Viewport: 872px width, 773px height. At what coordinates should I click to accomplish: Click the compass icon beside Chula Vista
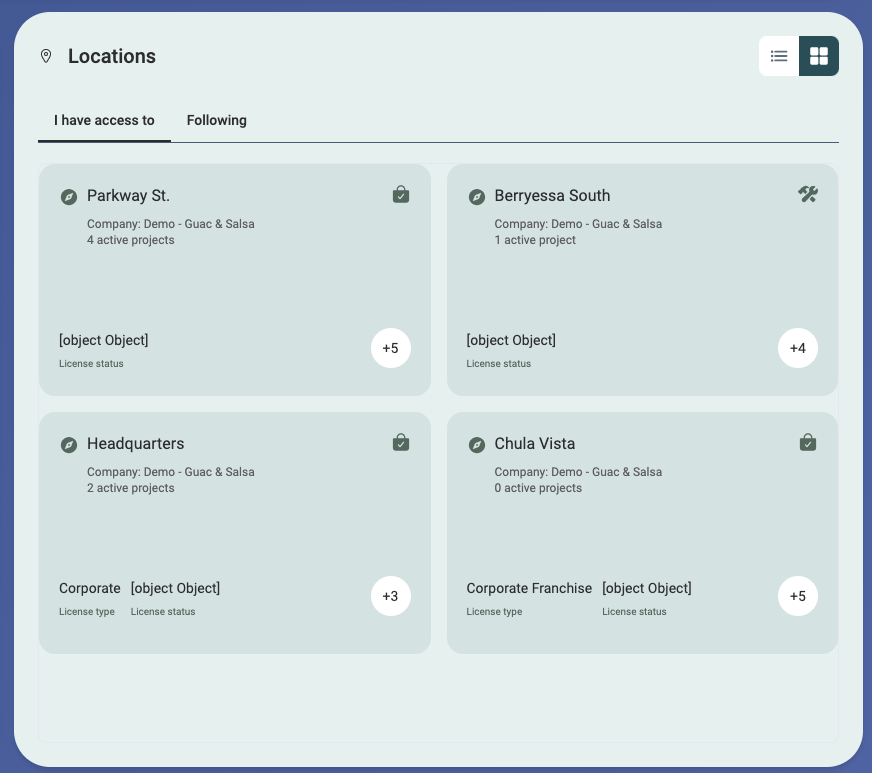tap(477, 445)
